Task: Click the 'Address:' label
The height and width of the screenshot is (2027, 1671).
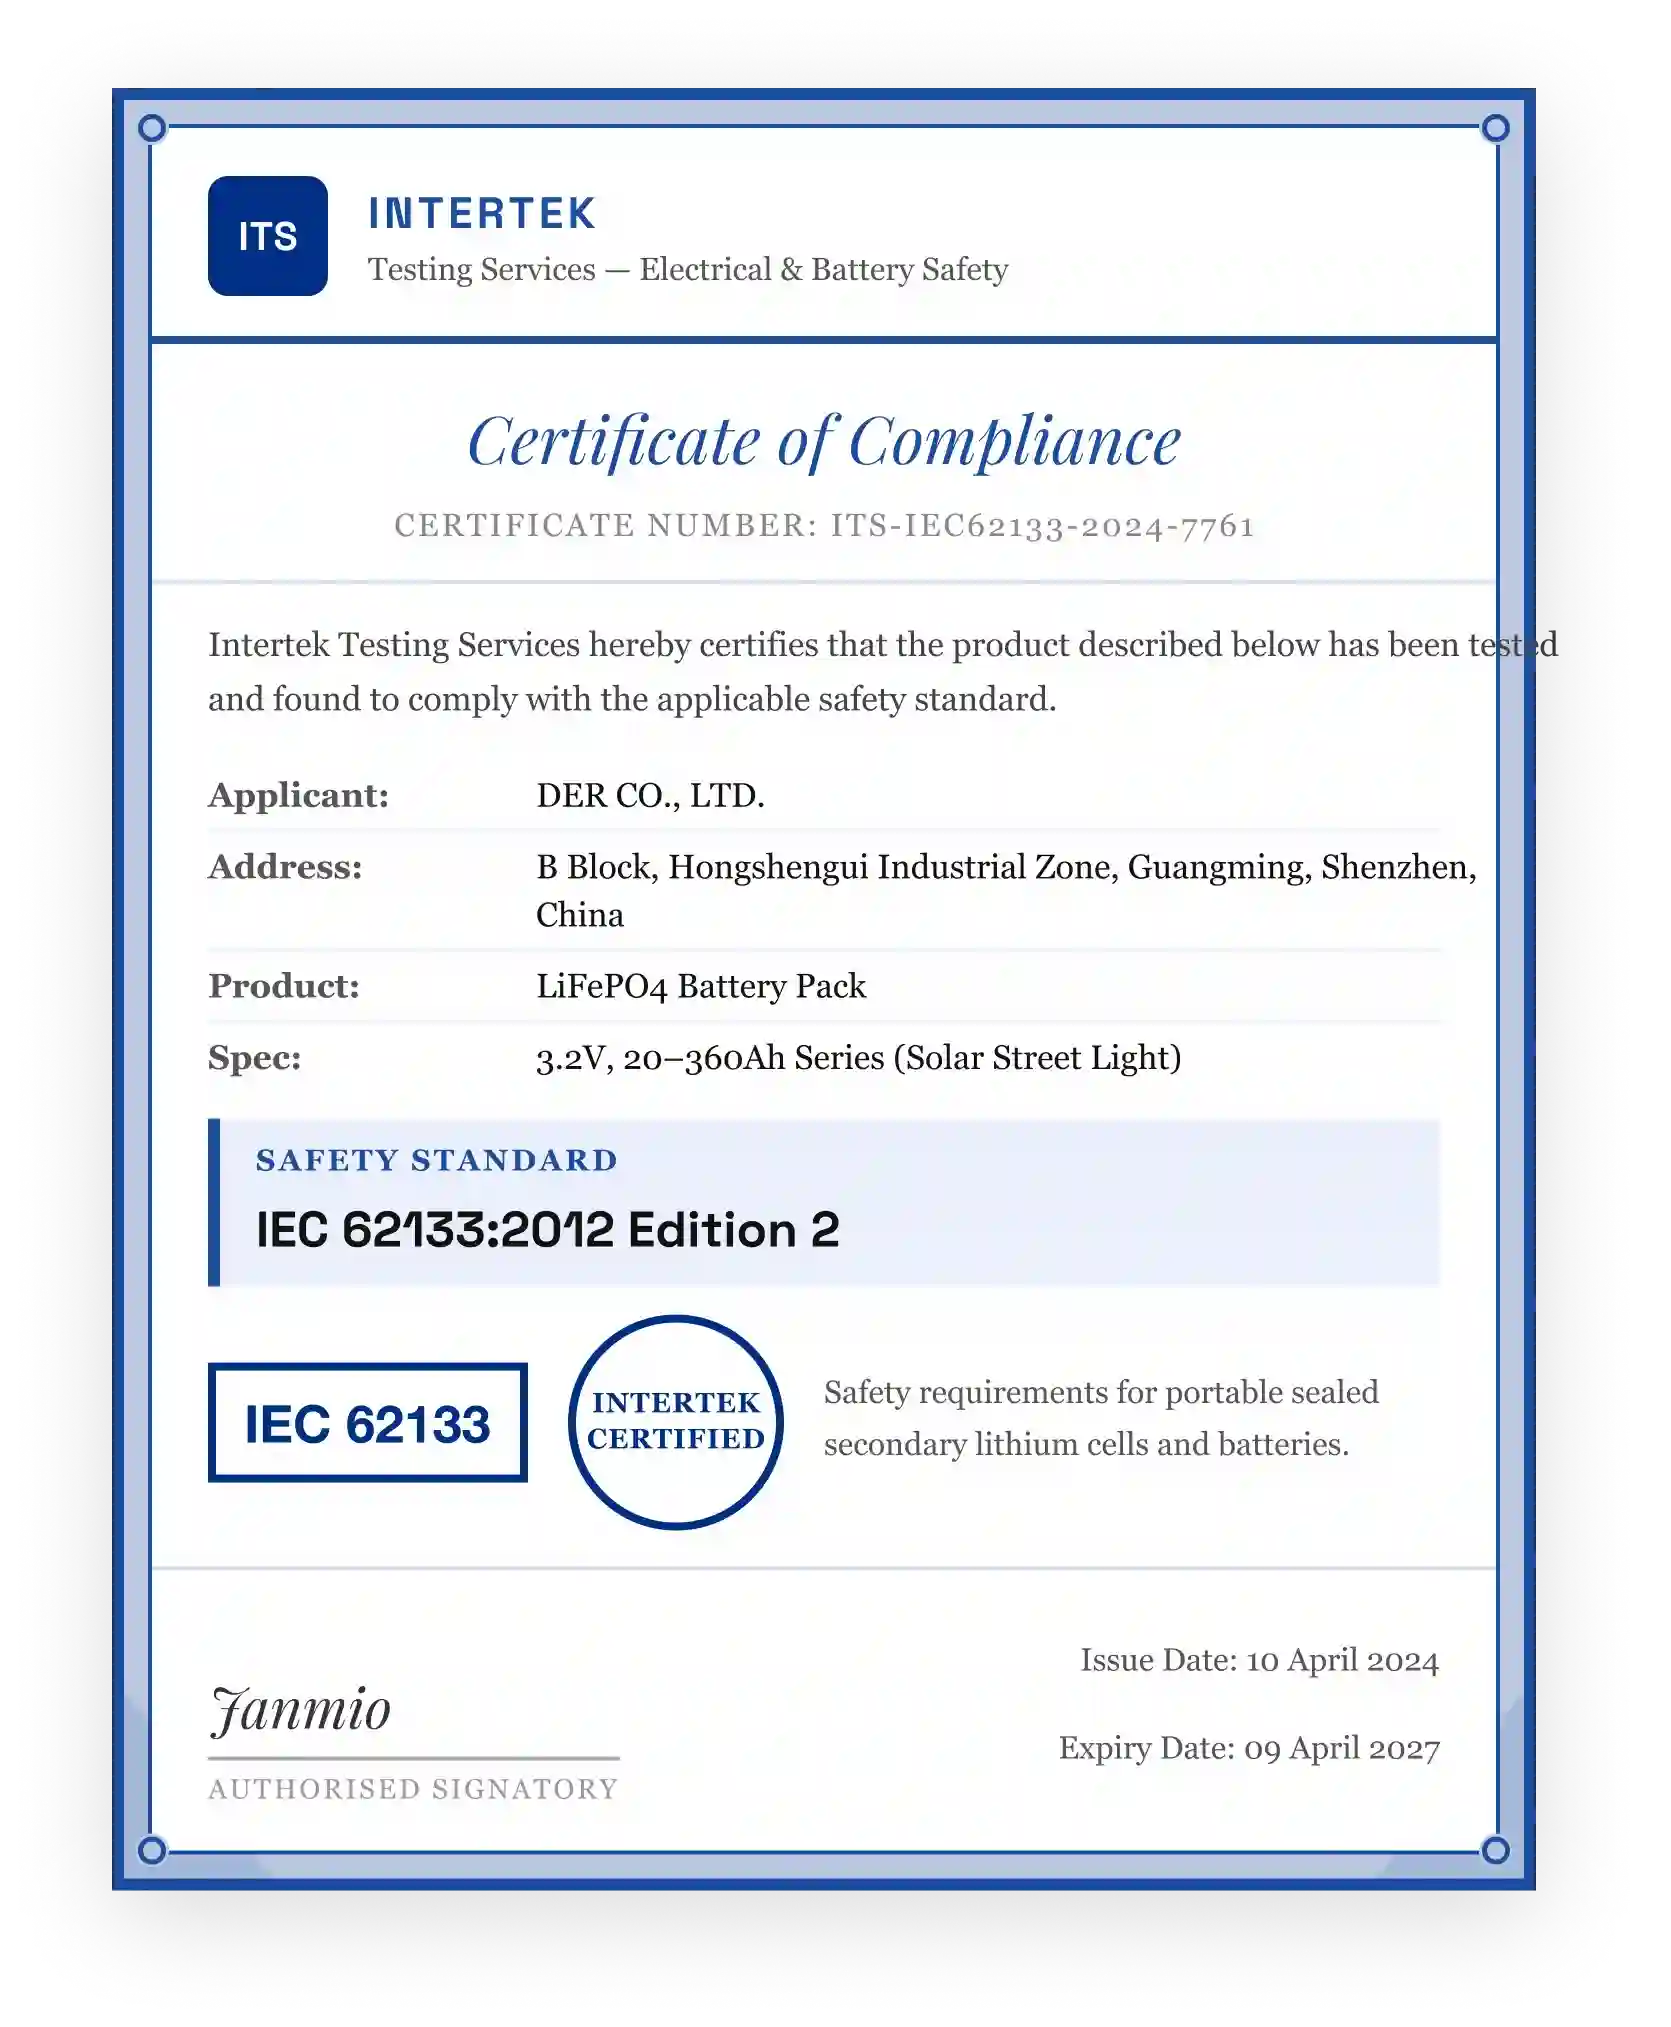Action: (285, 867)
